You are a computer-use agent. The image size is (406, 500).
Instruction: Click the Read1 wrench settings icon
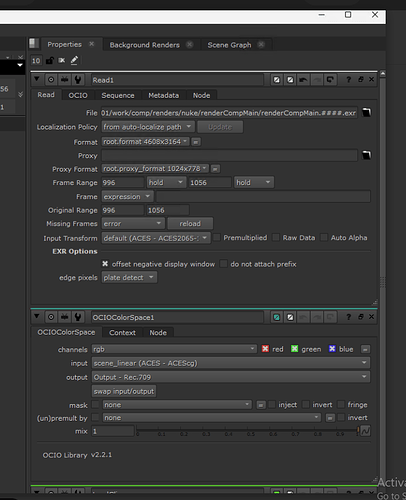(x=78, y=80)
